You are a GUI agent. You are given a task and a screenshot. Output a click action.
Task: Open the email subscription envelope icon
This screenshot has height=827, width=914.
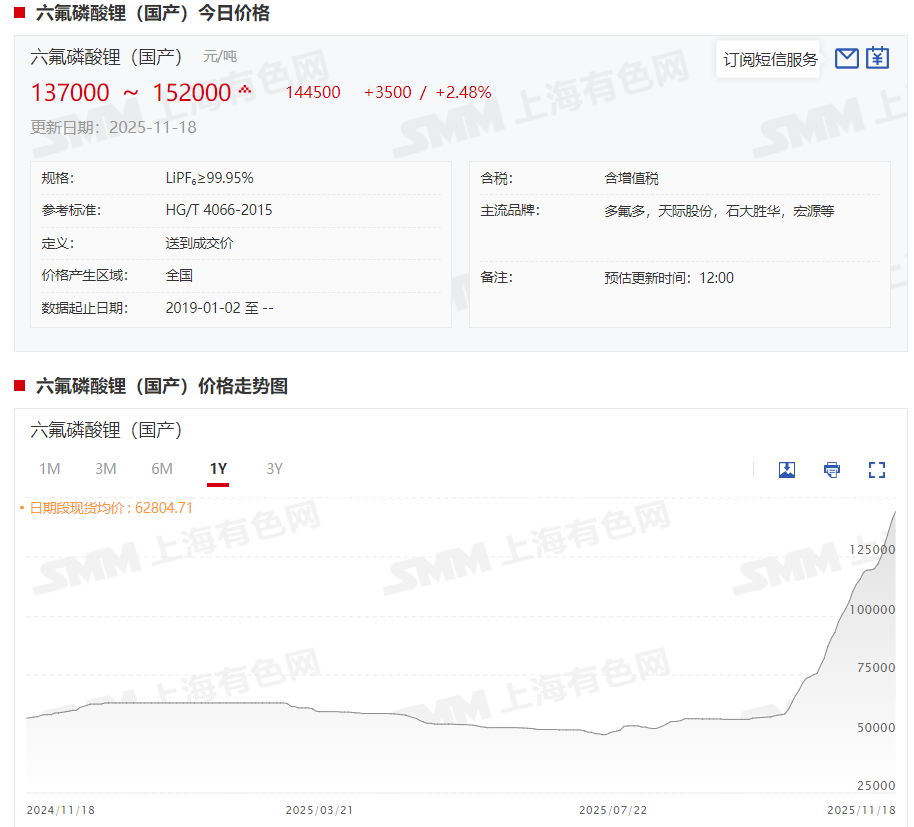point(846,58)
